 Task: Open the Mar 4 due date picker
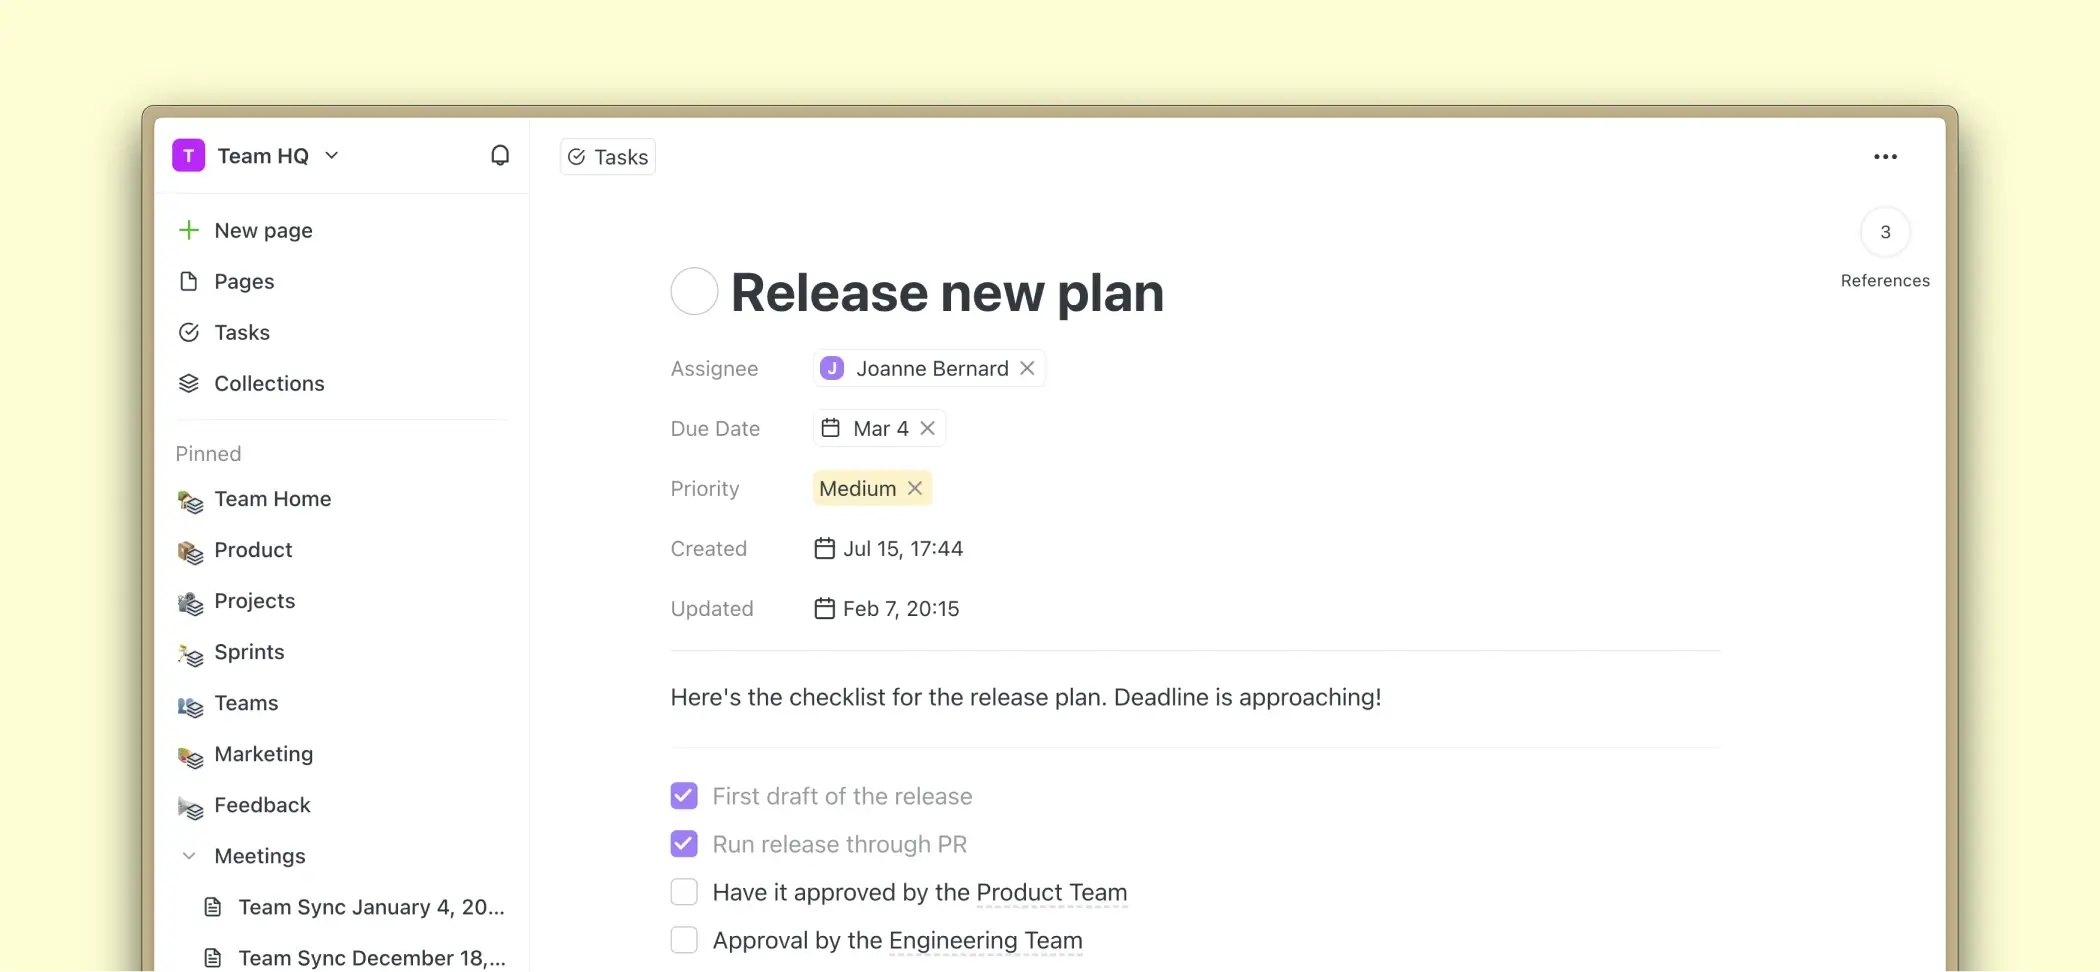pos(868,428)
